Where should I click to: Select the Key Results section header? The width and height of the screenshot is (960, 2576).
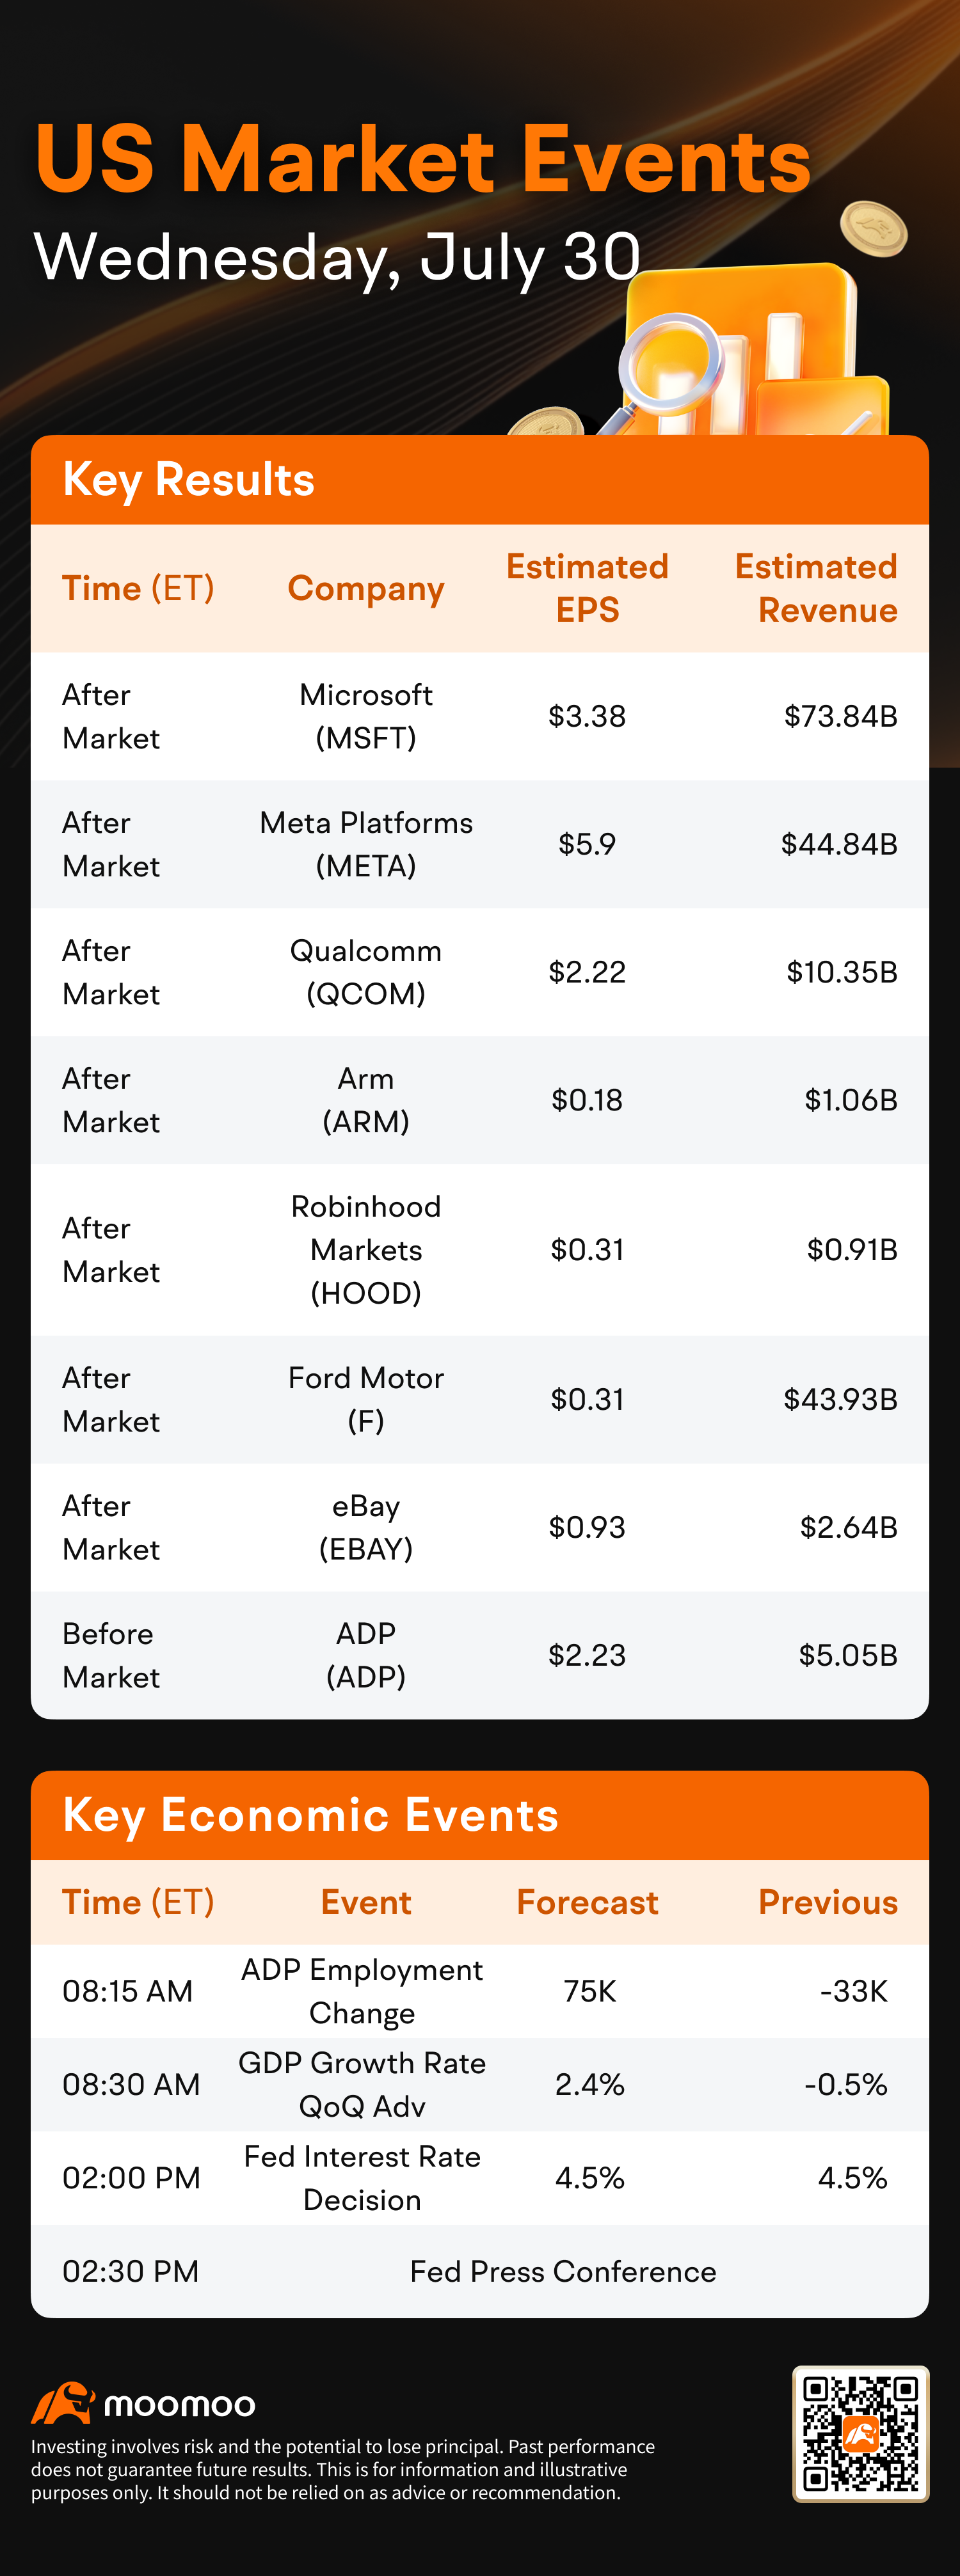click(480, 480)
